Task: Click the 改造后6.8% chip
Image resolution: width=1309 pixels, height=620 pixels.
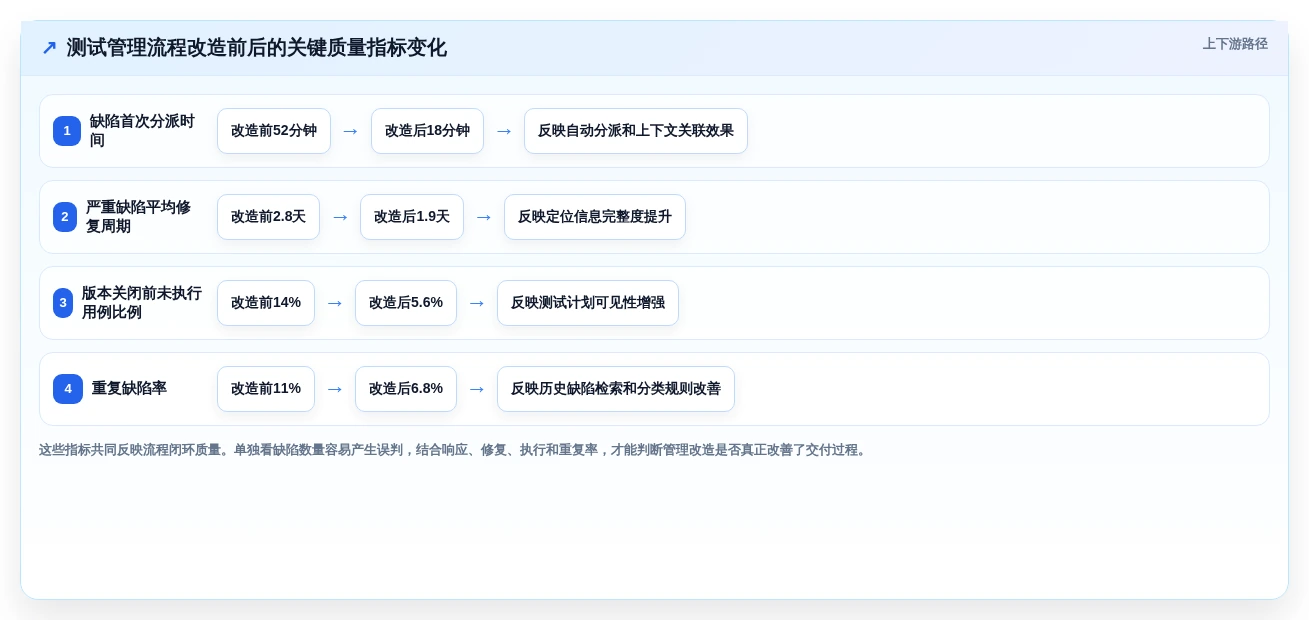Action: pyautogui.click(x=406, y=389)
